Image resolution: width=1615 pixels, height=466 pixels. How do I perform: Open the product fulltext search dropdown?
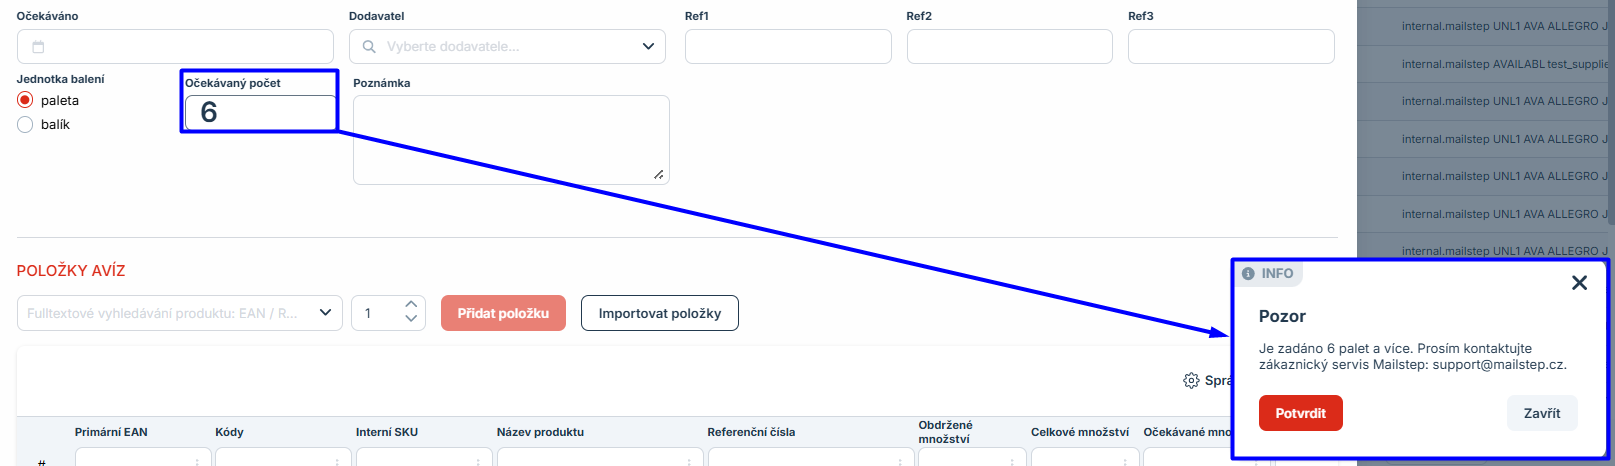tap(325, 313)
